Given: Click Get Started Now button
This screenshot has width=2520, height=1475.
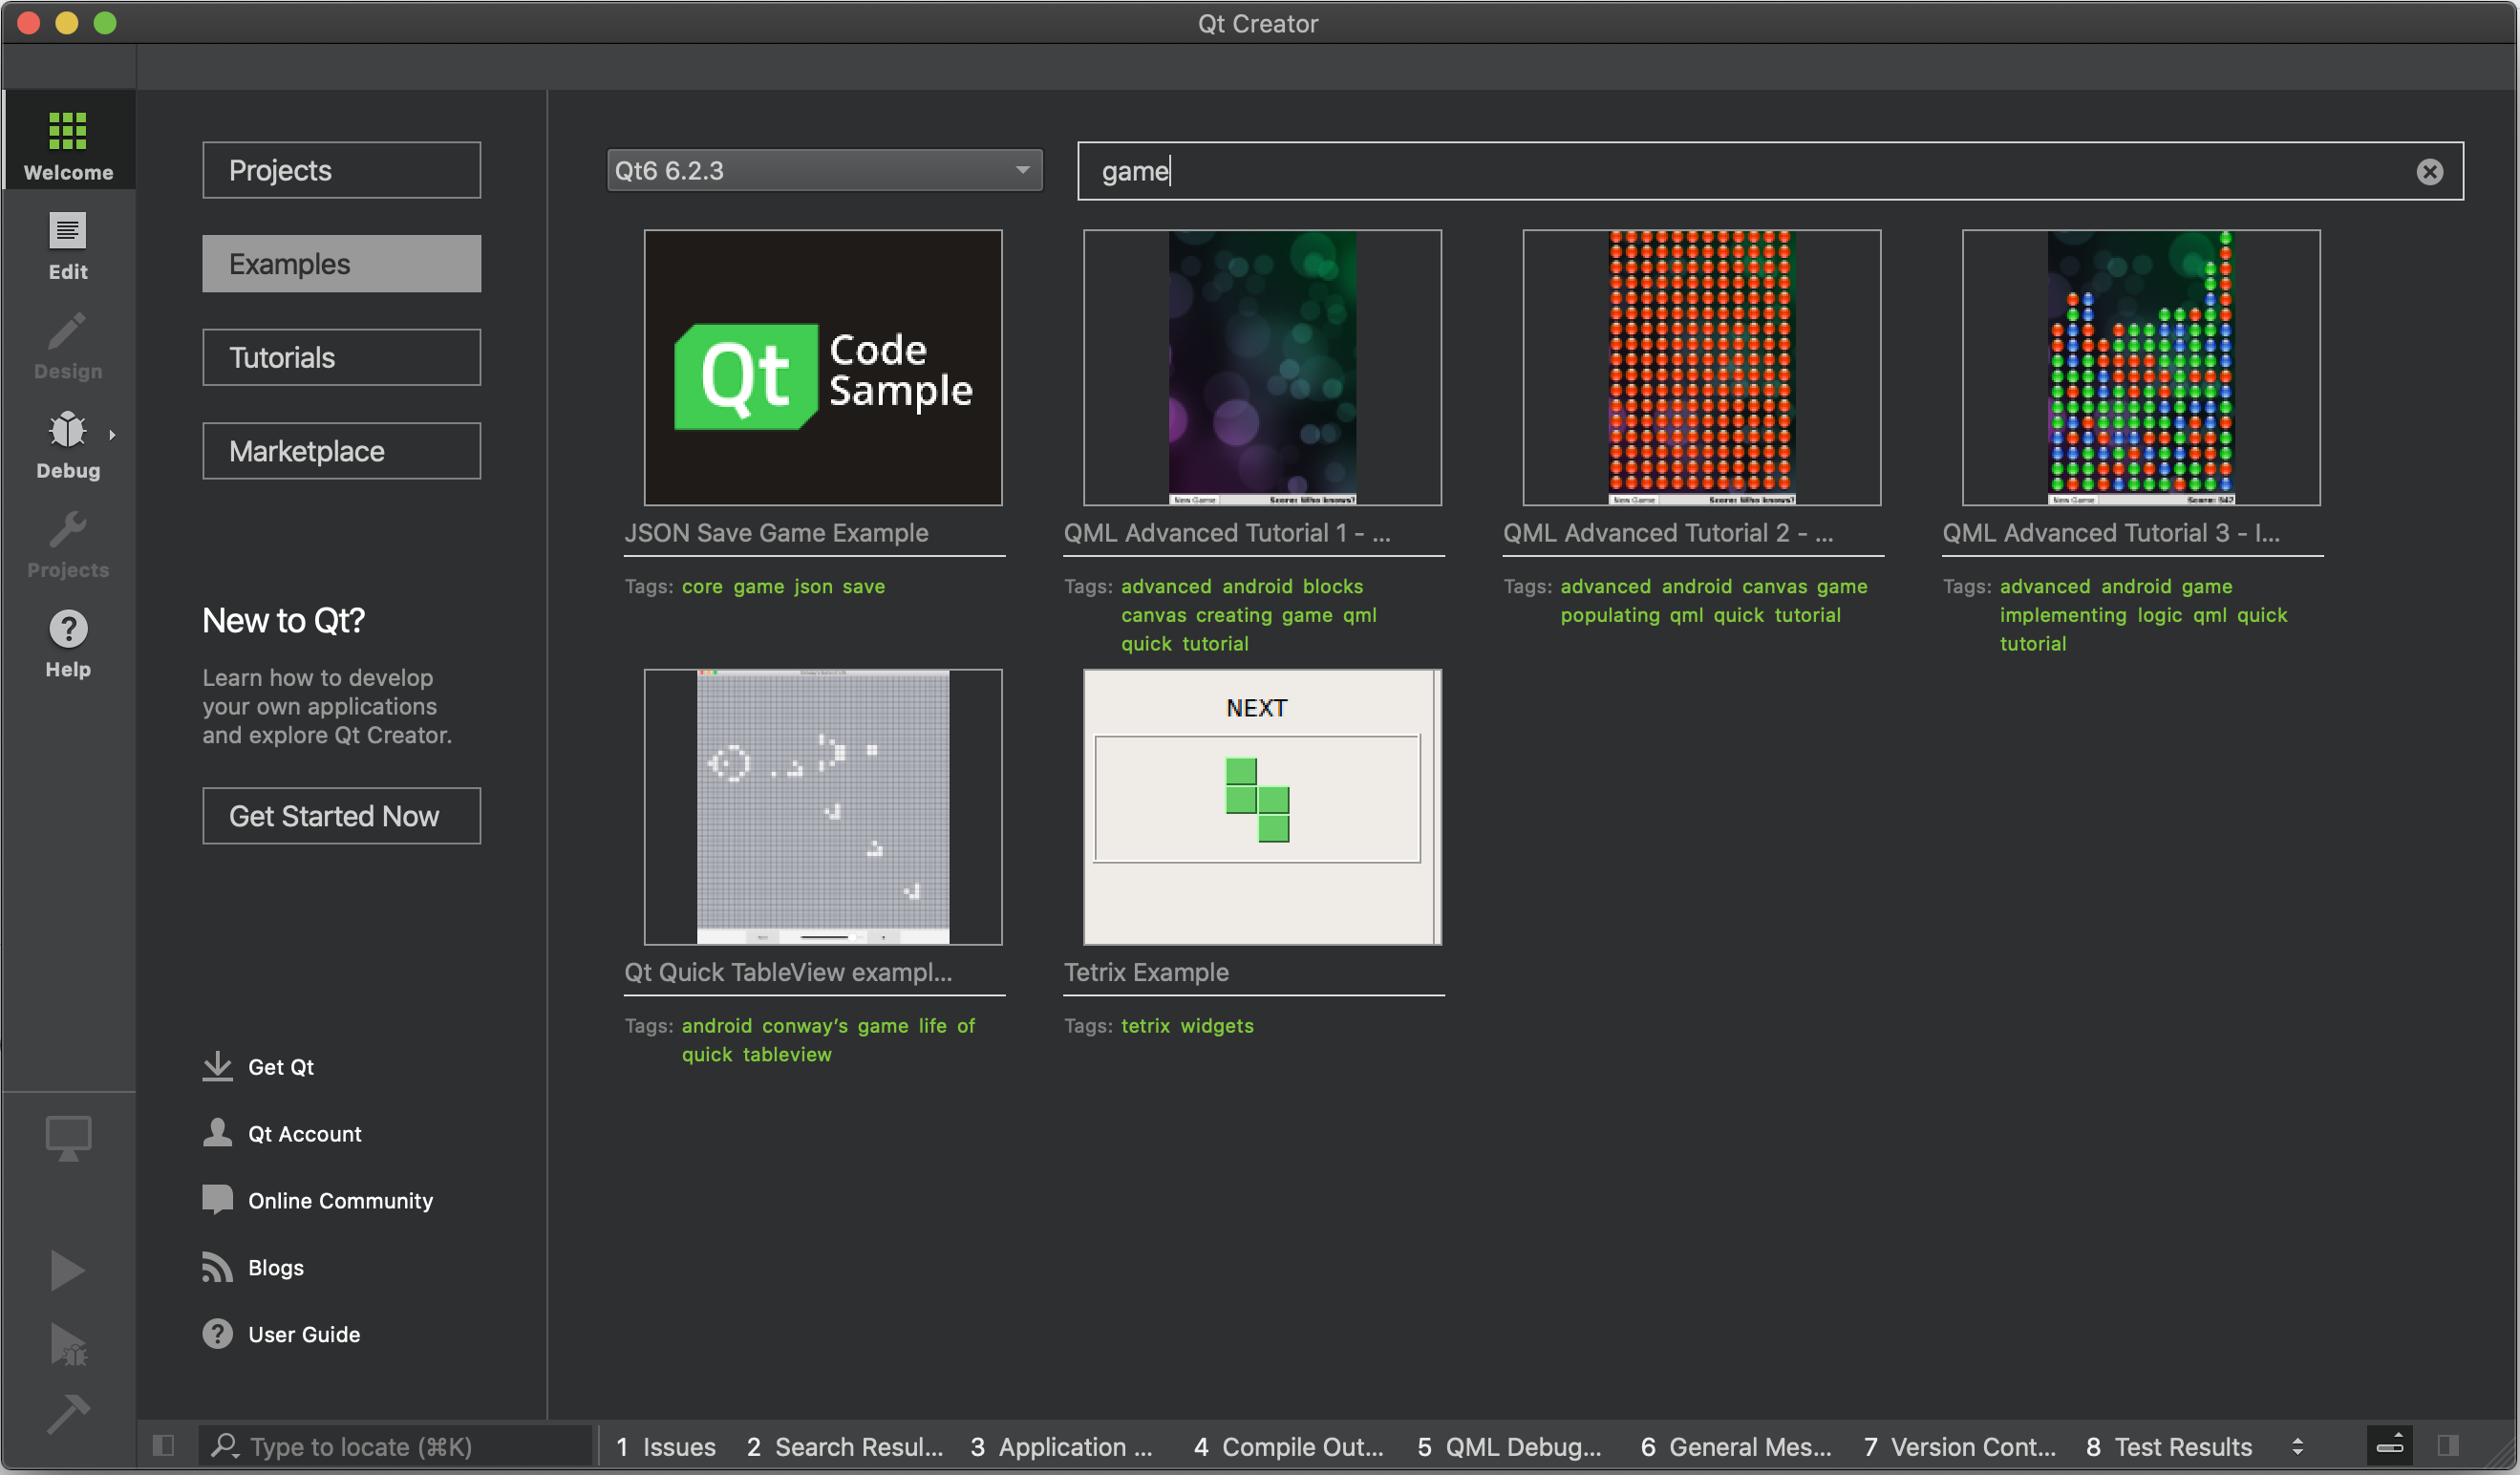Looking at the screenshot, I should [x=341, y=816].
